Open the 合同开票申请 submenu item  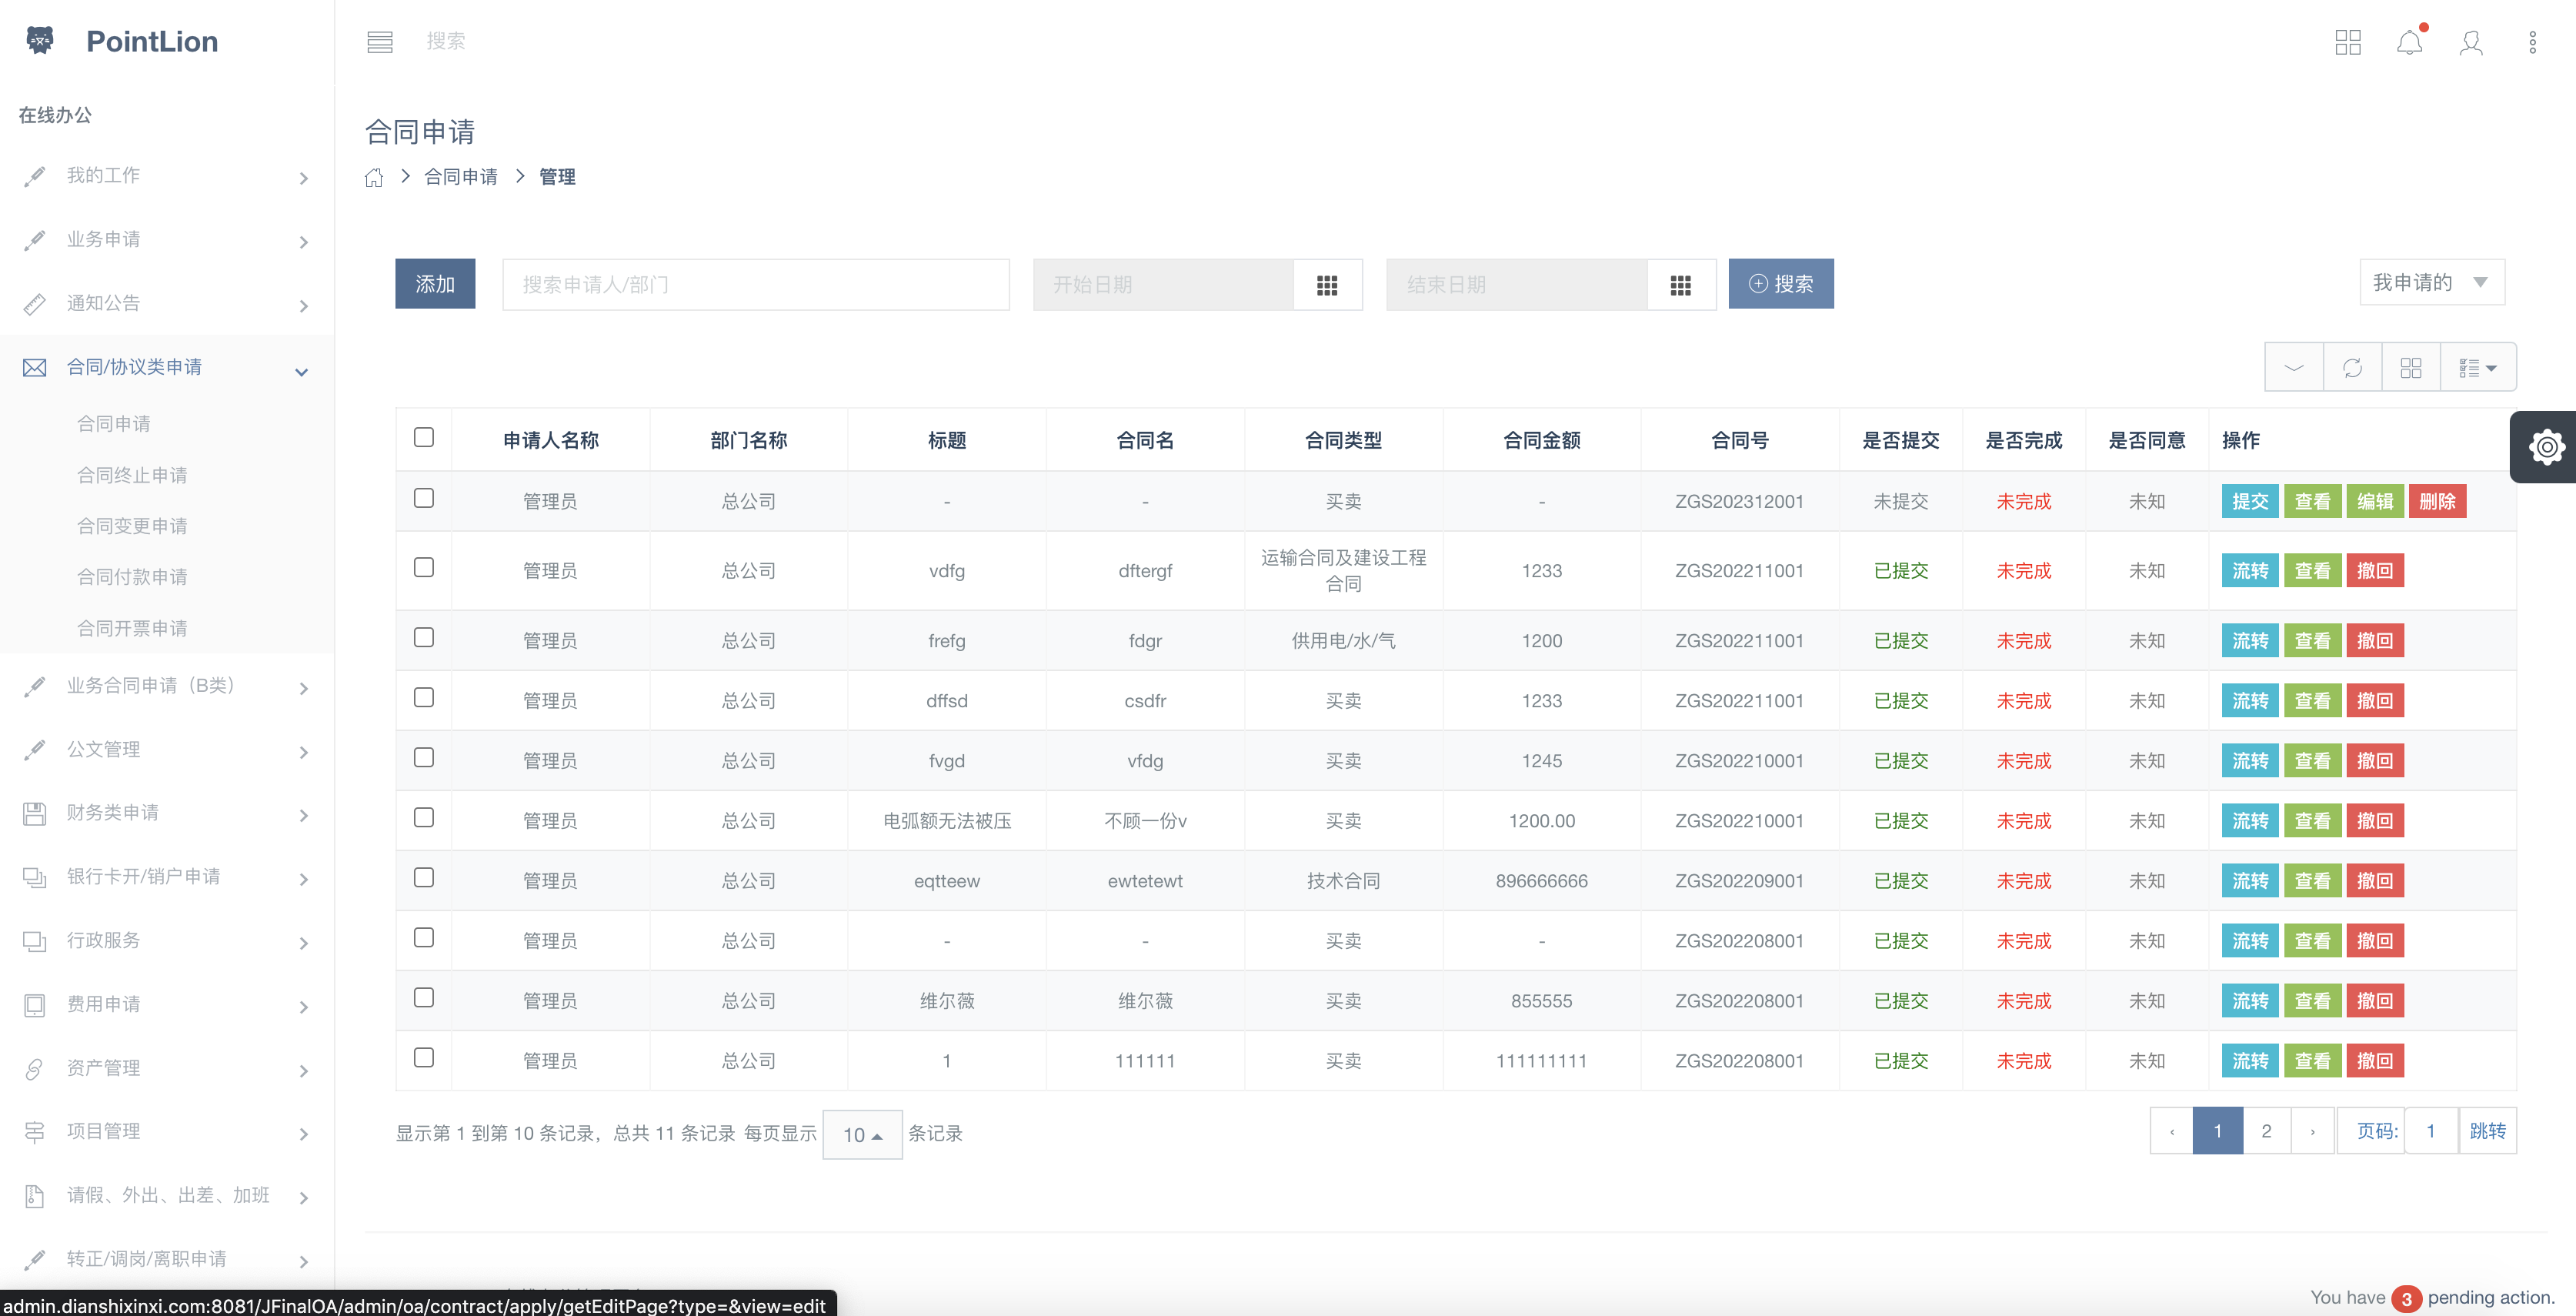132,628
